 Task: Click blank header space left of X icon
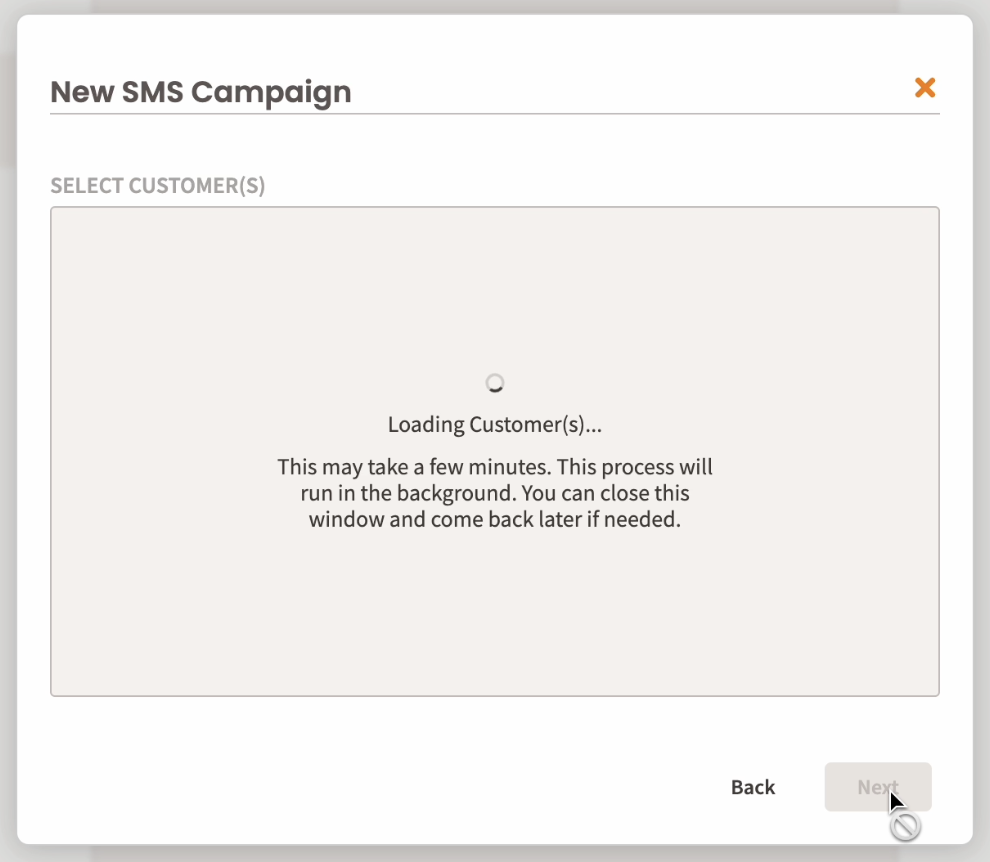coord(650,88)
